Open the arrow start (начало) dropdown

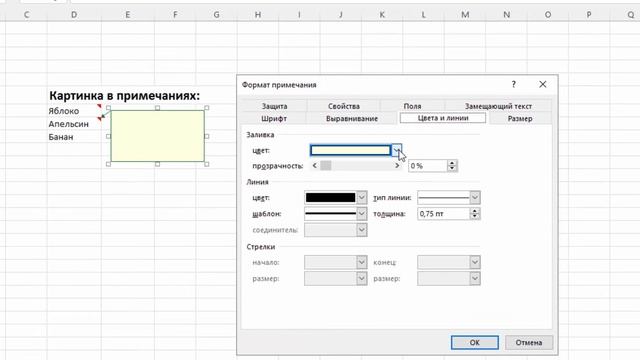coord(362,262)
